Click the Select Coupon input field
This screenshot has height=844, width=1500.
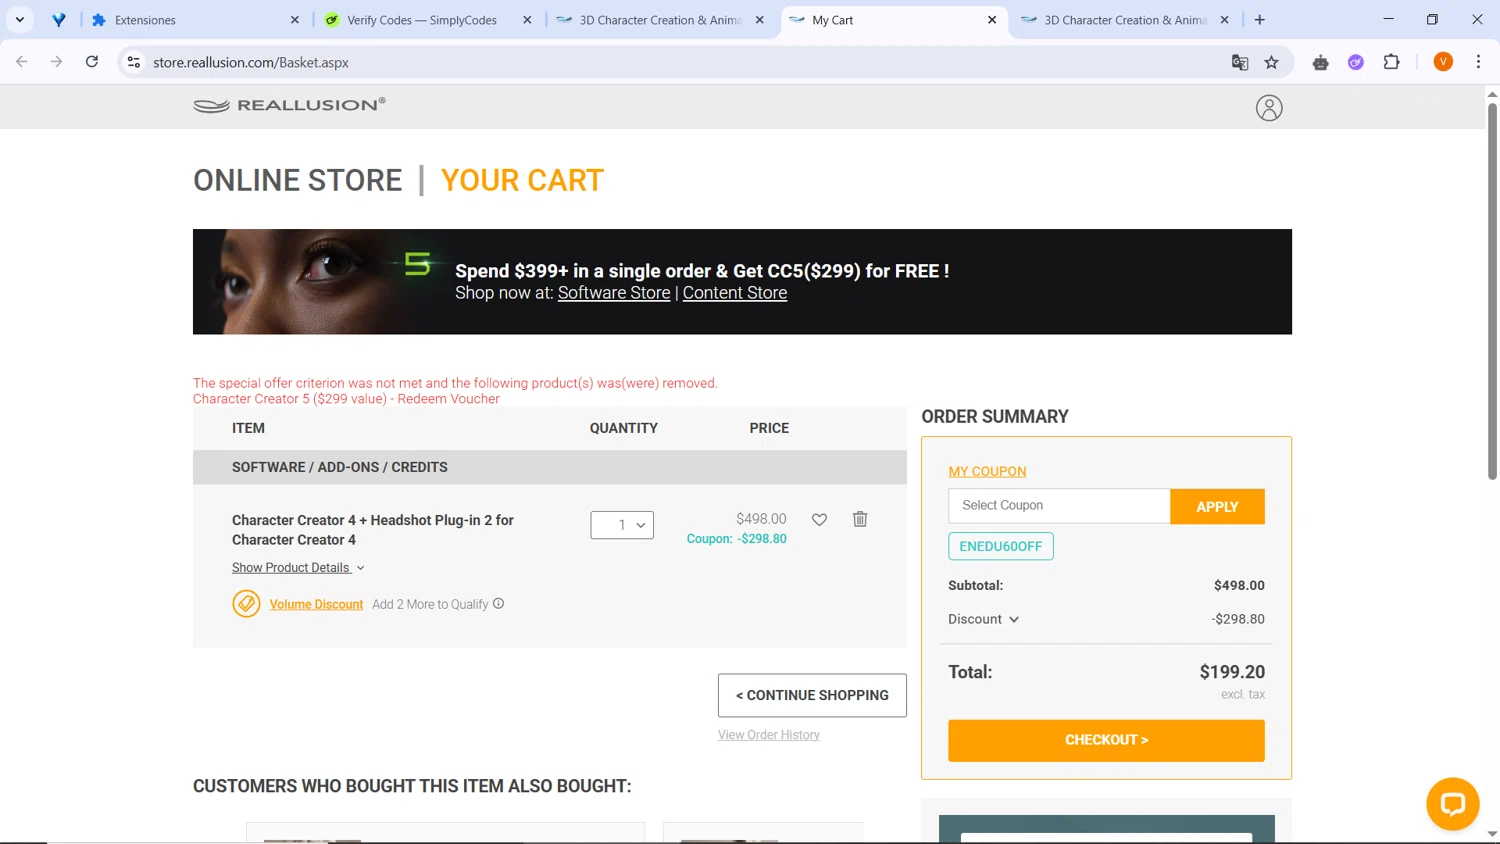pos(1059,506)
